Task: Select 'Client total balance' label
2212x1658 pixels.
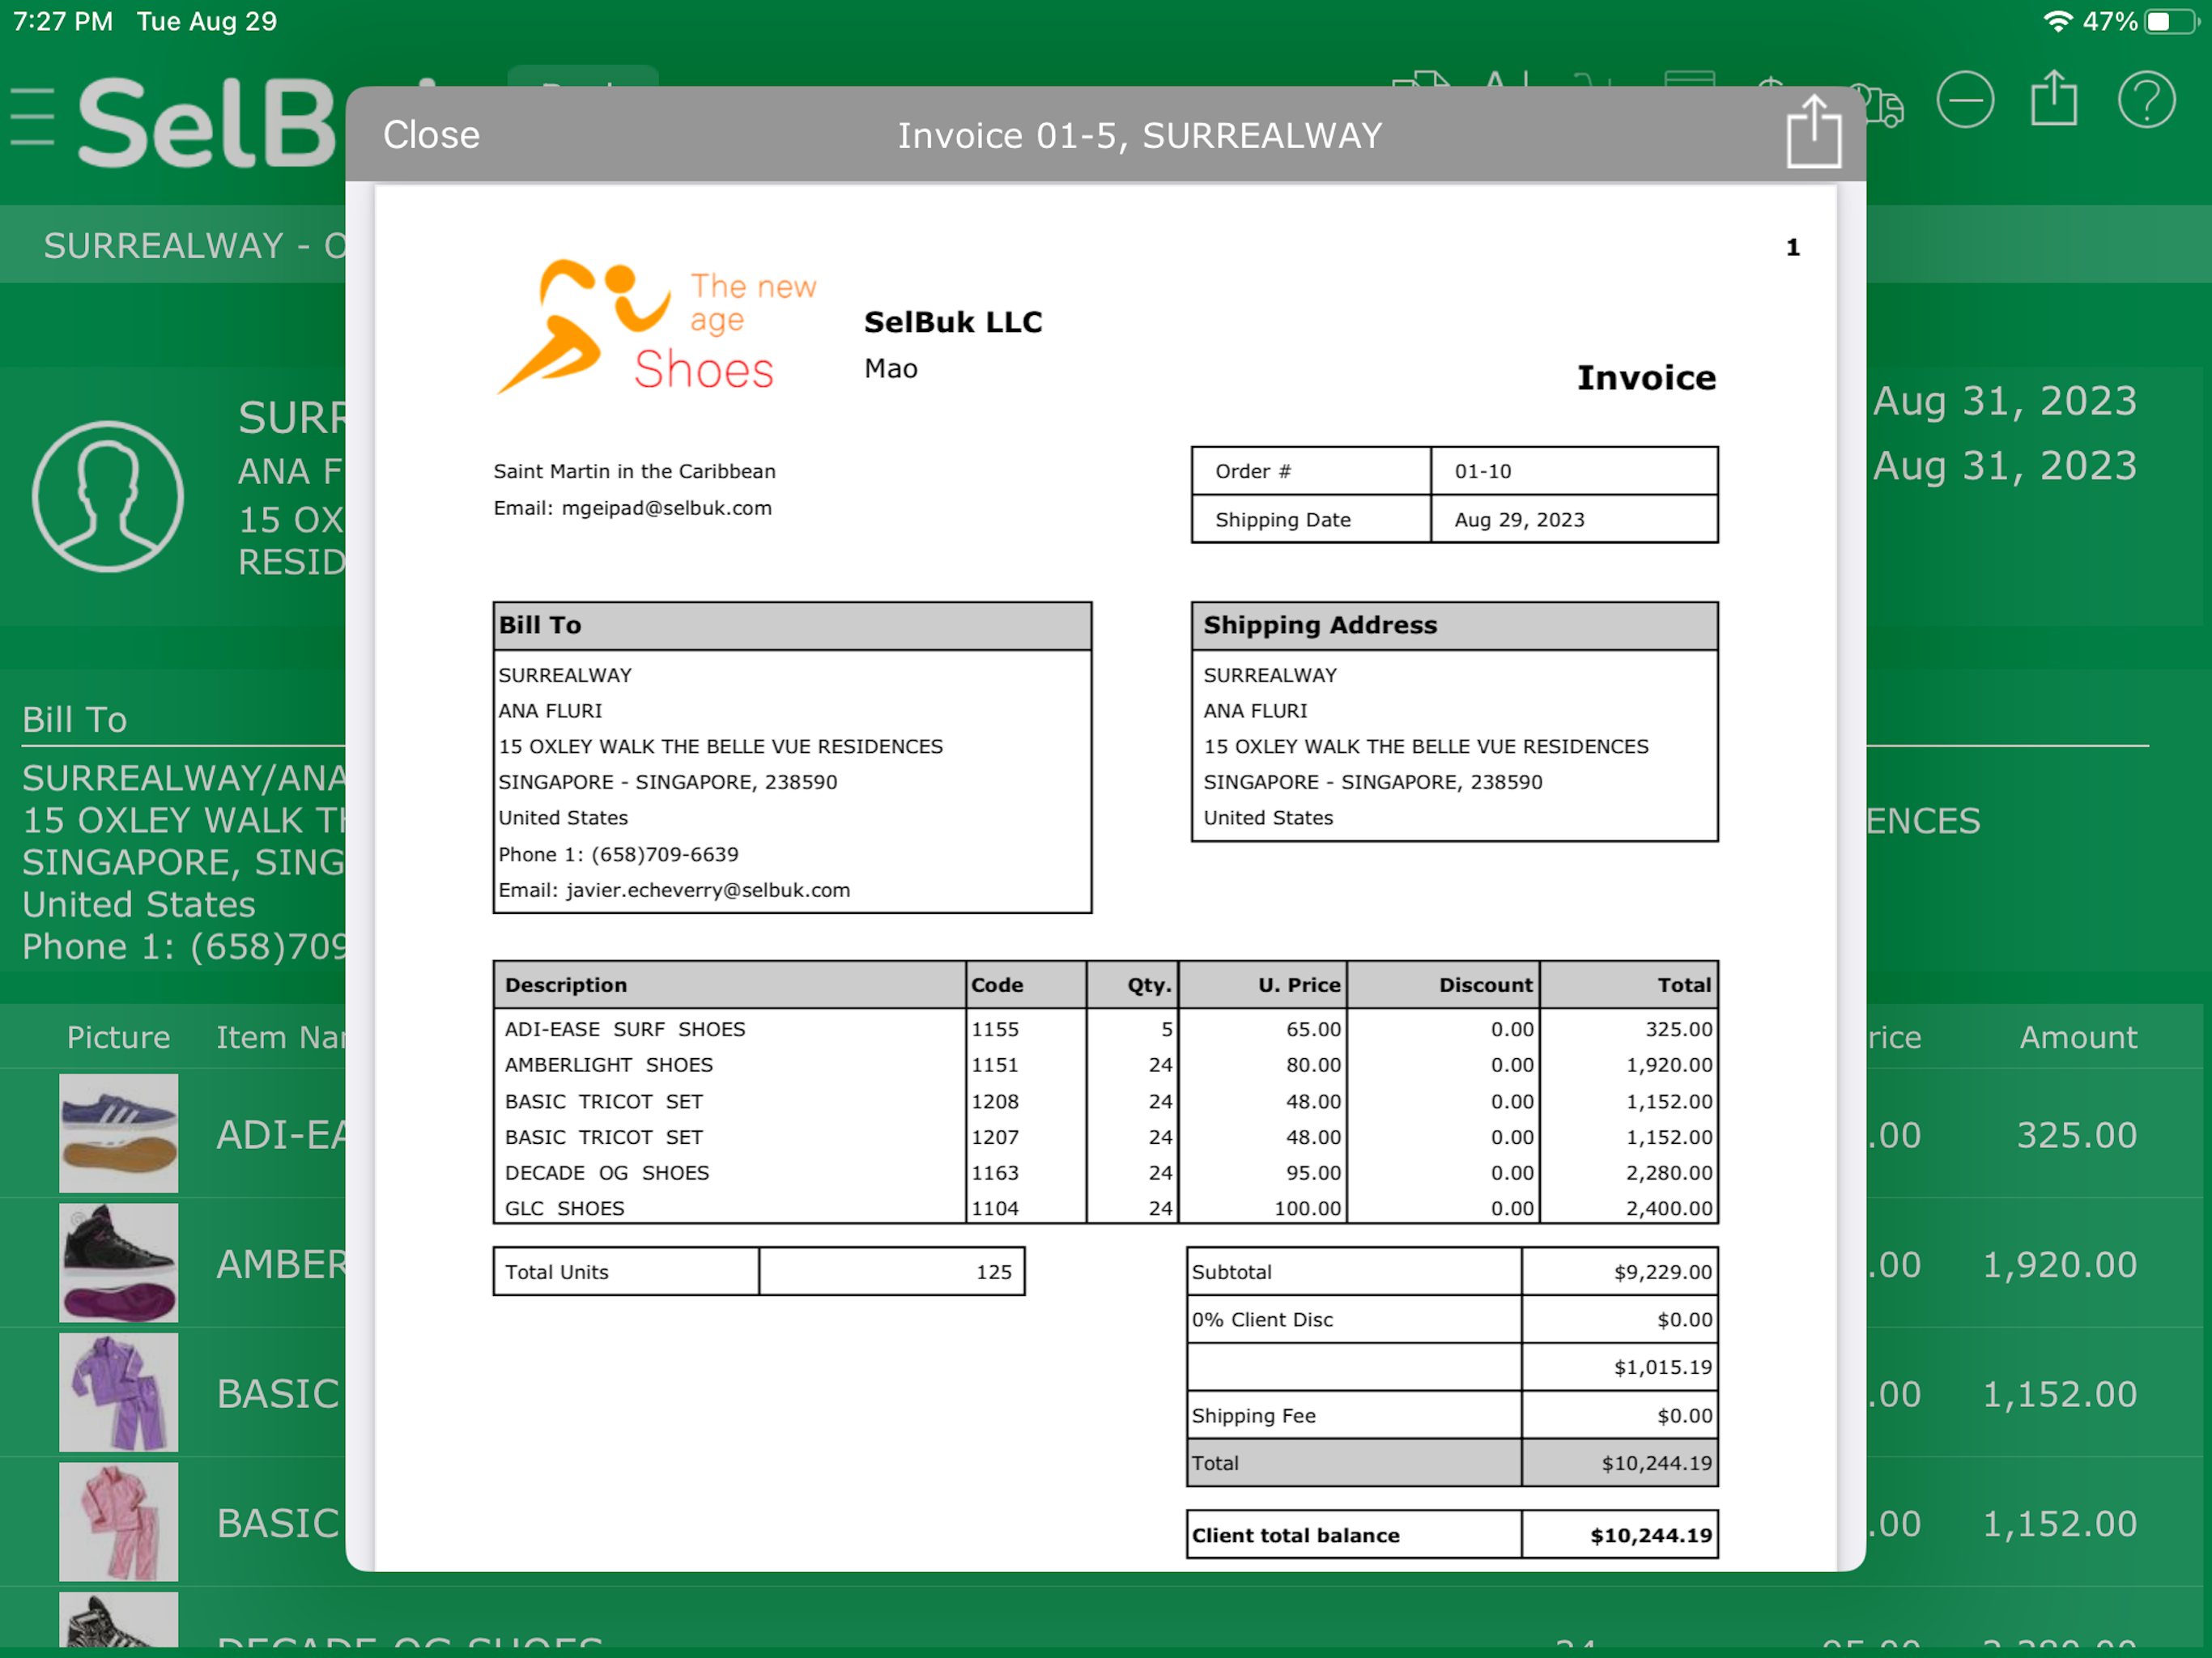Action: tap(1295, 1535)
